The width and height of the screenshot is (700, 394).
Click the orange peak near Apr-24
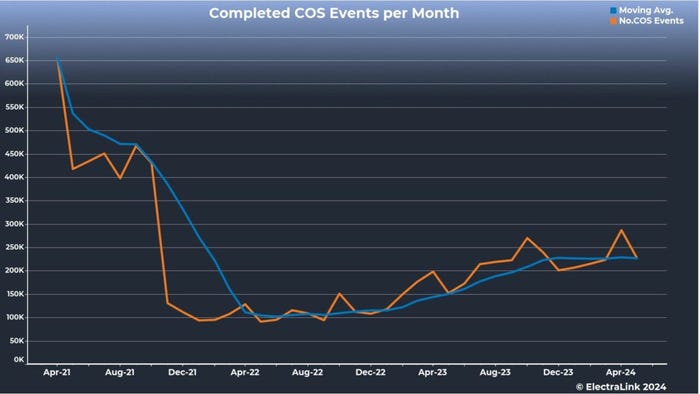[621, 230]
